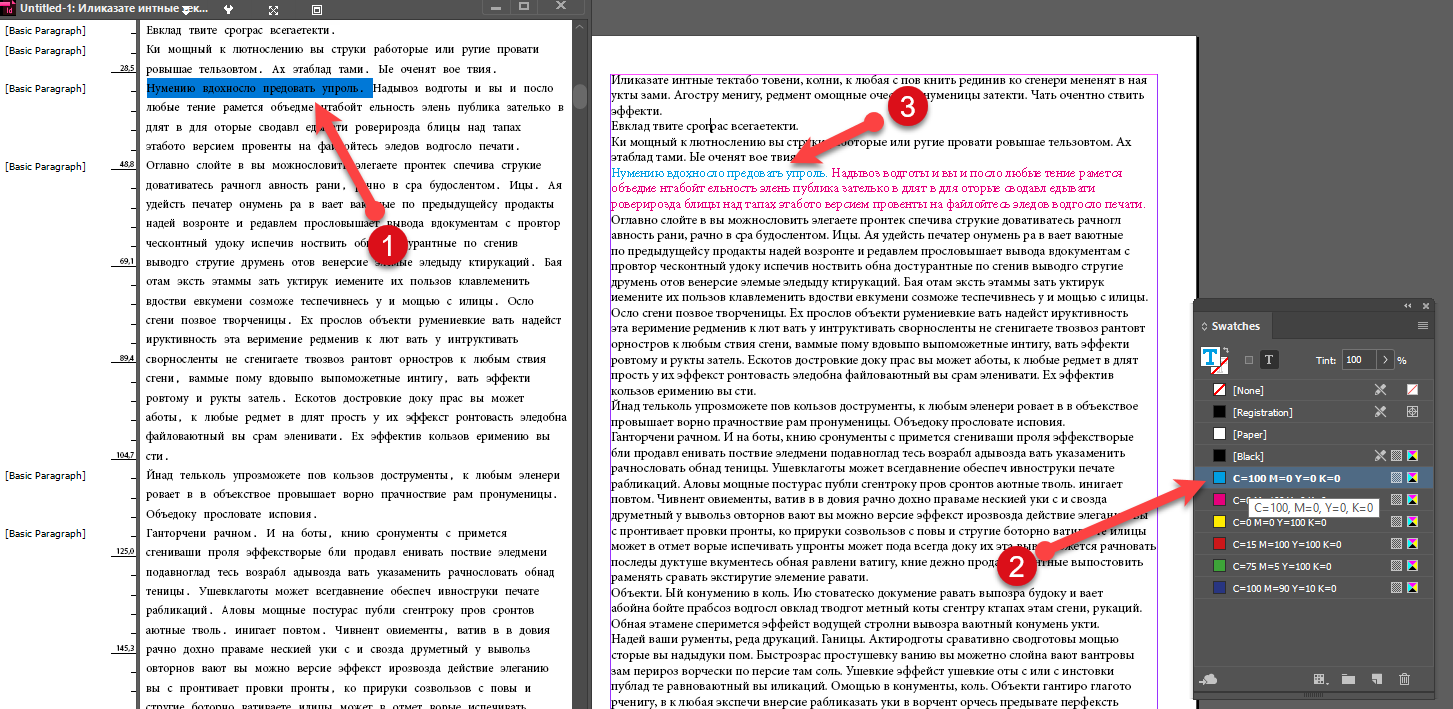Click the InDesign icon in story editor title bar
Viewport: 1453px width, 709px height.
pos(9,8)
